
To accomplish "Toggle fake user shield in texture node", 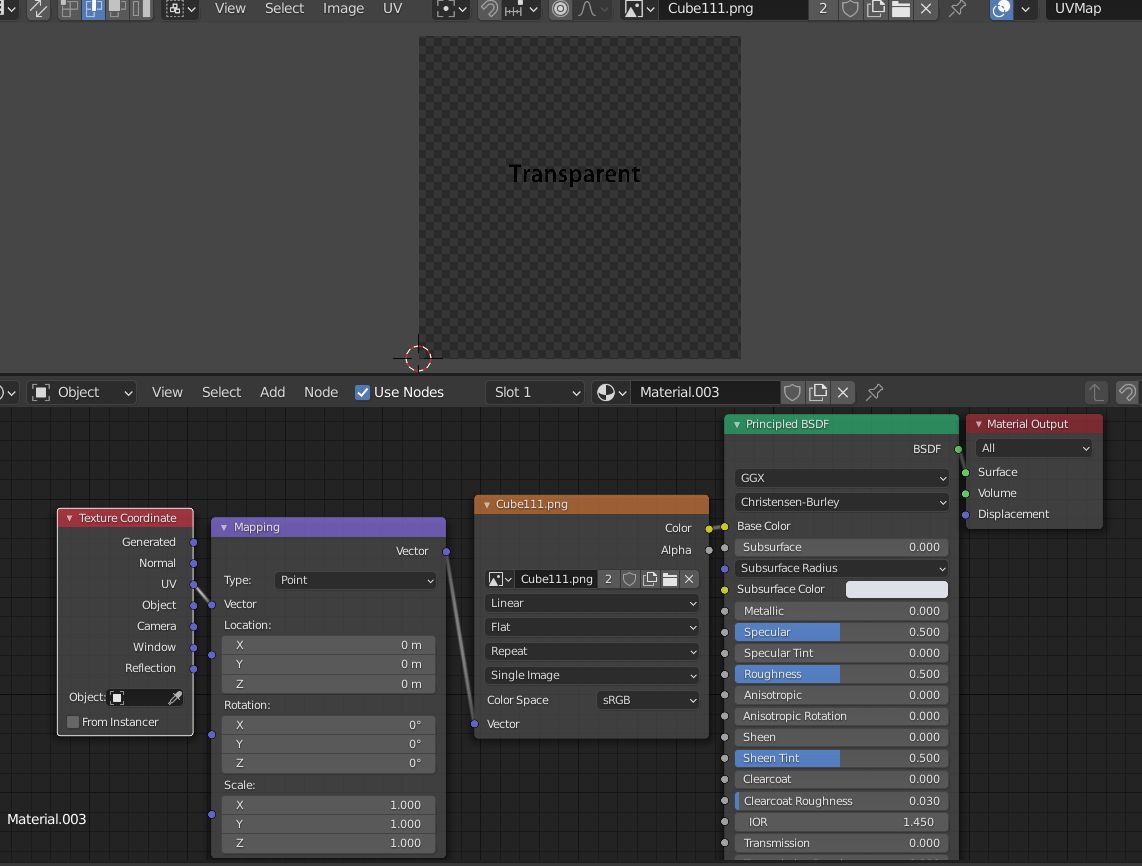I will [629, 579].
